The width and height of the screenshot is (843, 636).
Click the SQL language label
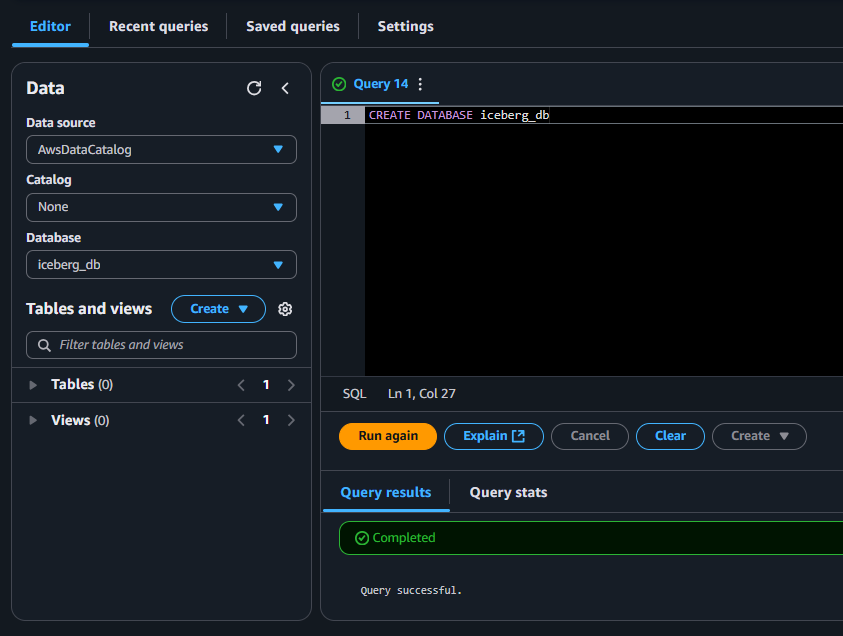[354, 394]
